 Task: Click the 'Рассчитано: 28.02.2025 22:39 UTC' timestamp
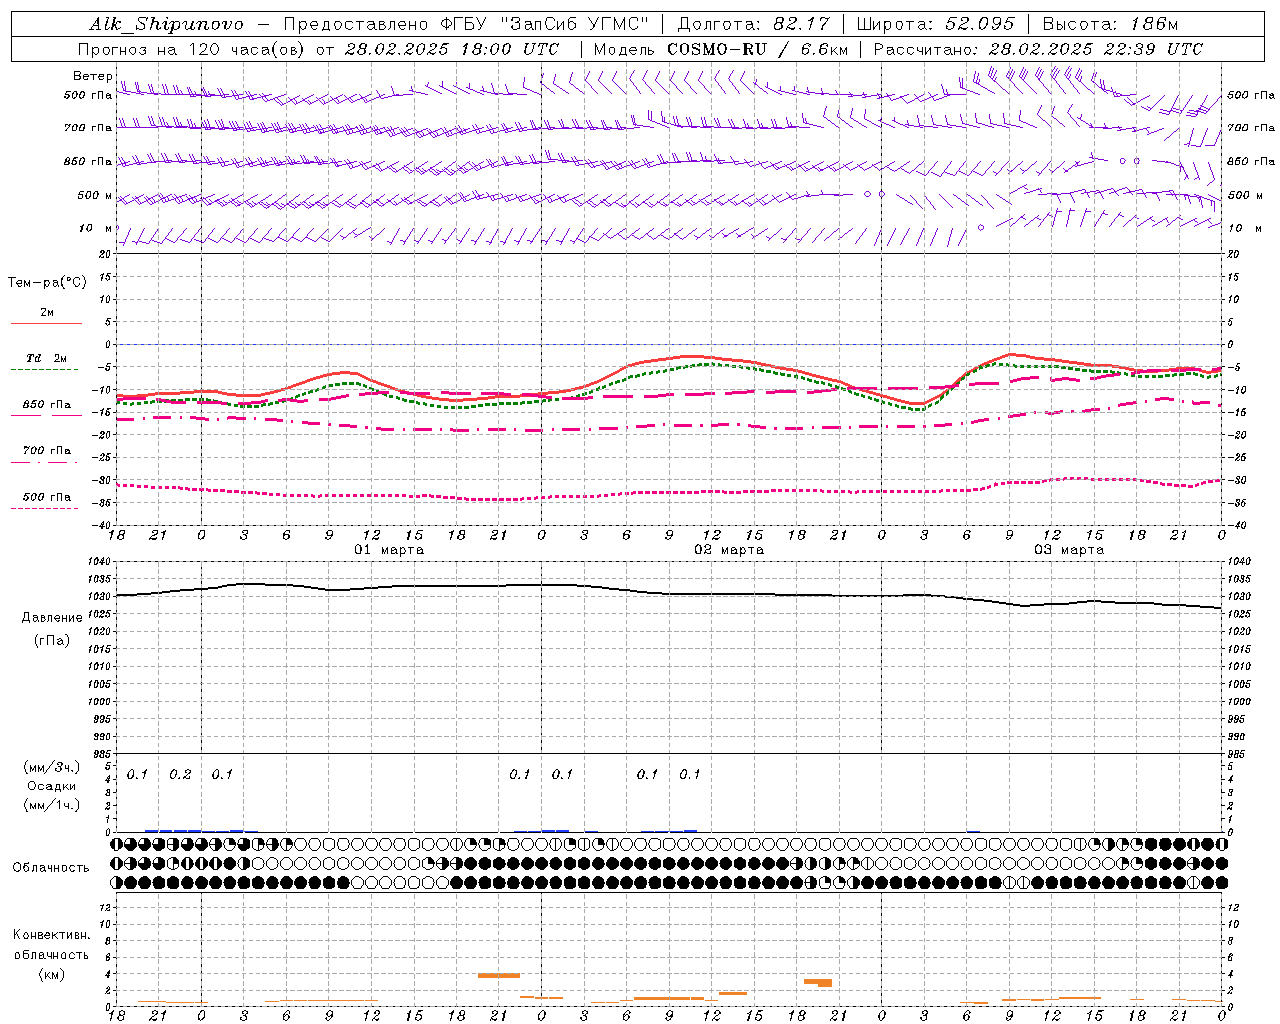[1038, 49]
